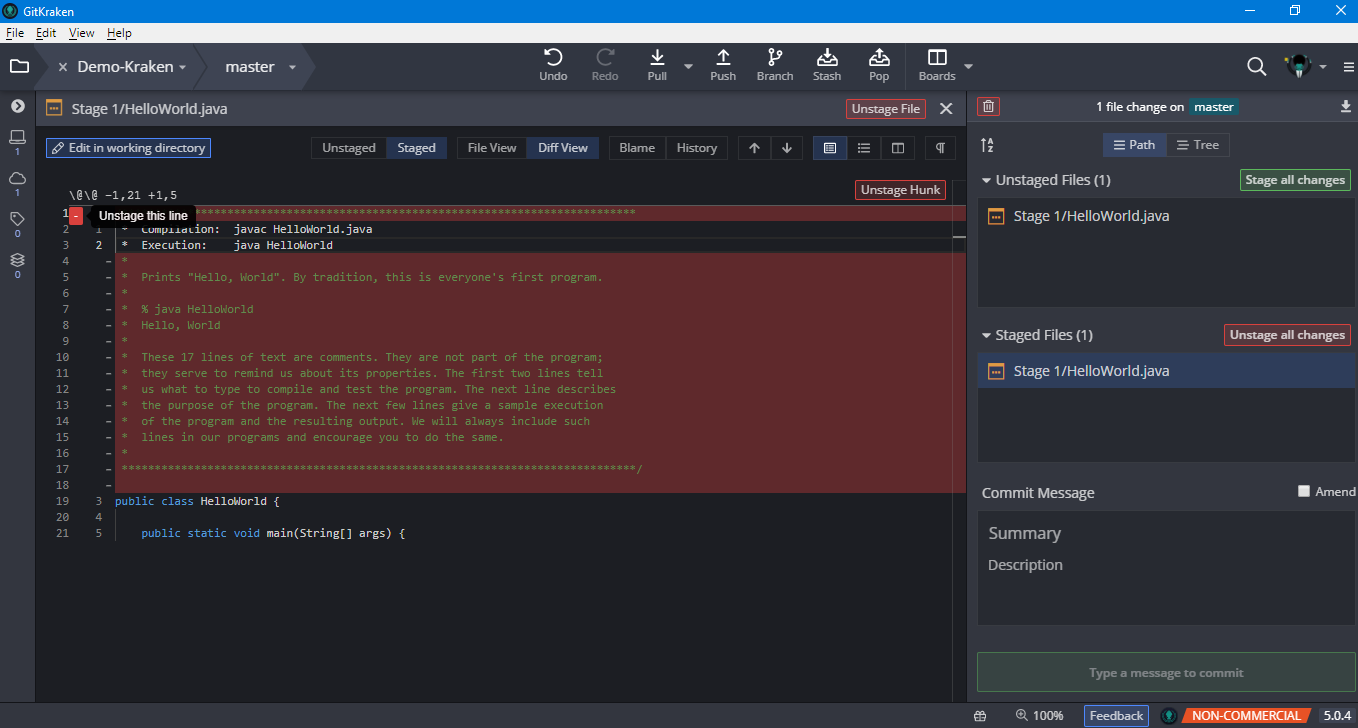
Task: Show files by Path
Action: [x=1134, y=145]
